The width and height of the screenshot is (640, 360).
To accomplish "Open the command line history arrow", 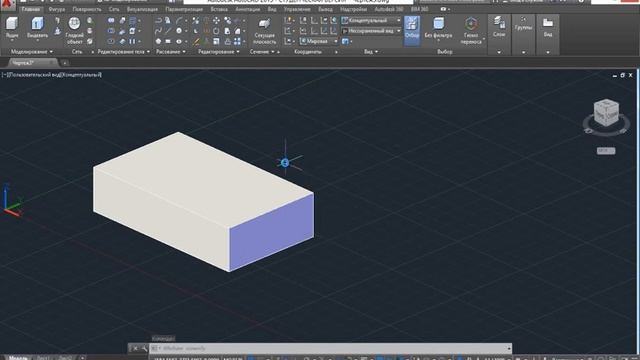I will coord(509,348).
